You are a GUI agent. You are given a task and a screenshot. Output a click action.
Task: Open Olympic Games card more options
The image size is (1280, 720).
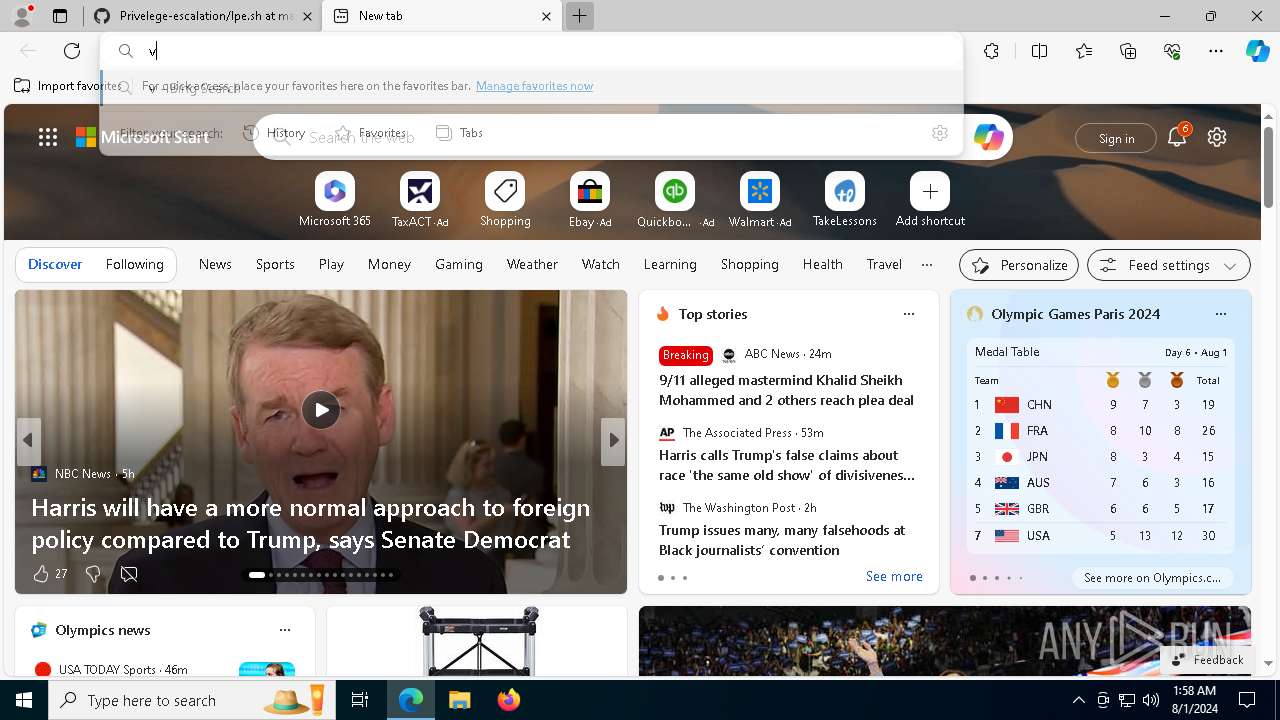pos(1220,314)
